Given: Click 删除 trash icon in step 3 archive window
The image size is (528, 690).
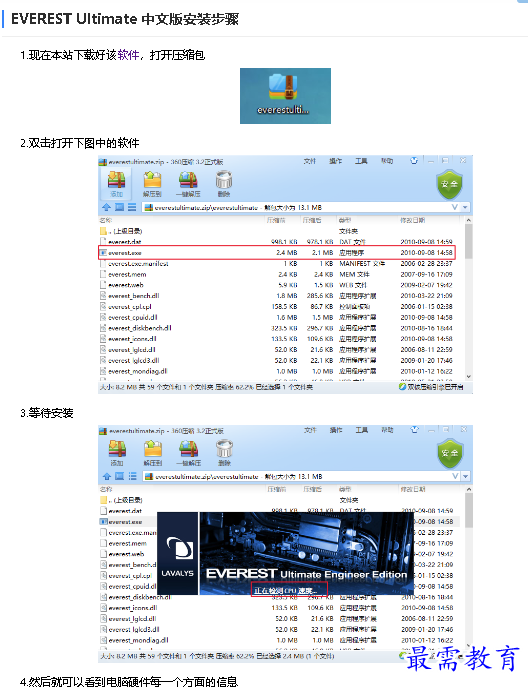Looking at the screenshot, I should pos(224,453).
